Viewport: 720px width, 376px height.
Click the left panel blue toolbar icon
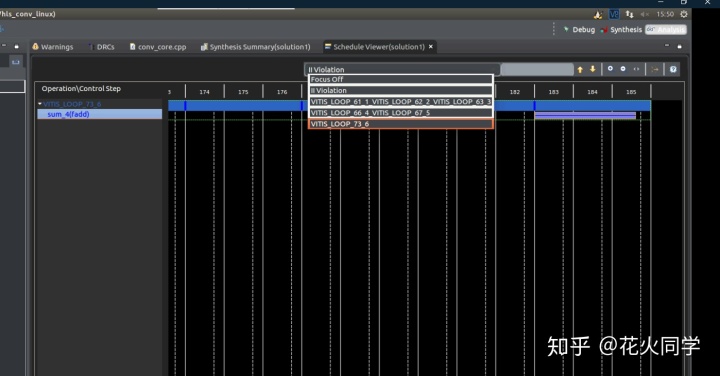pyautogui.click(x=16, y=62)
